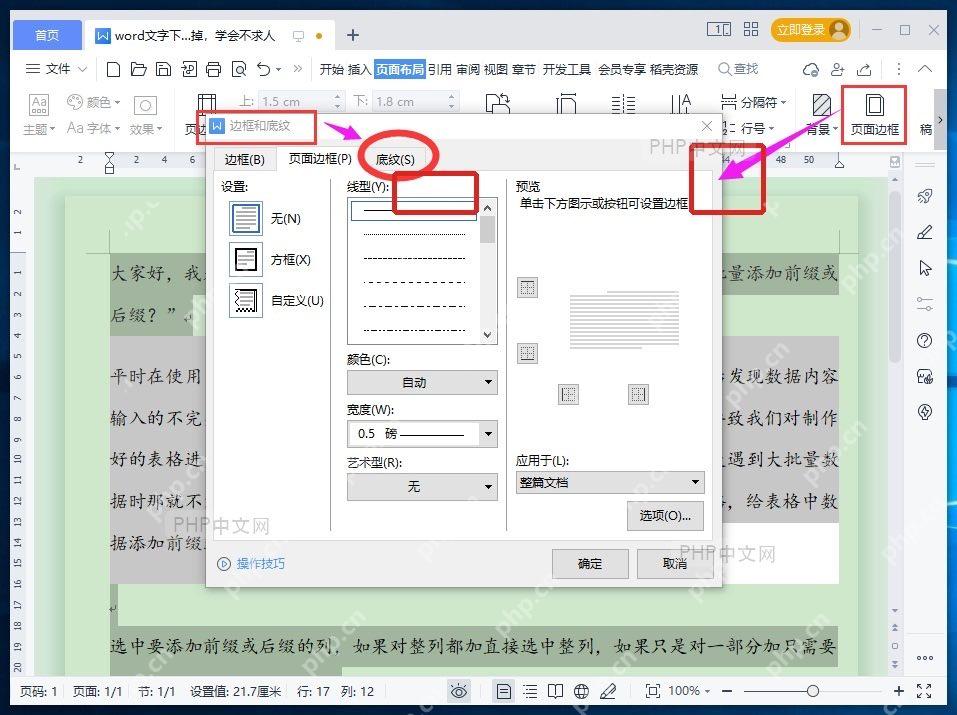957x715 pixels.
Task: Click the bottom border preview toggle button
Action: point(527,353)
